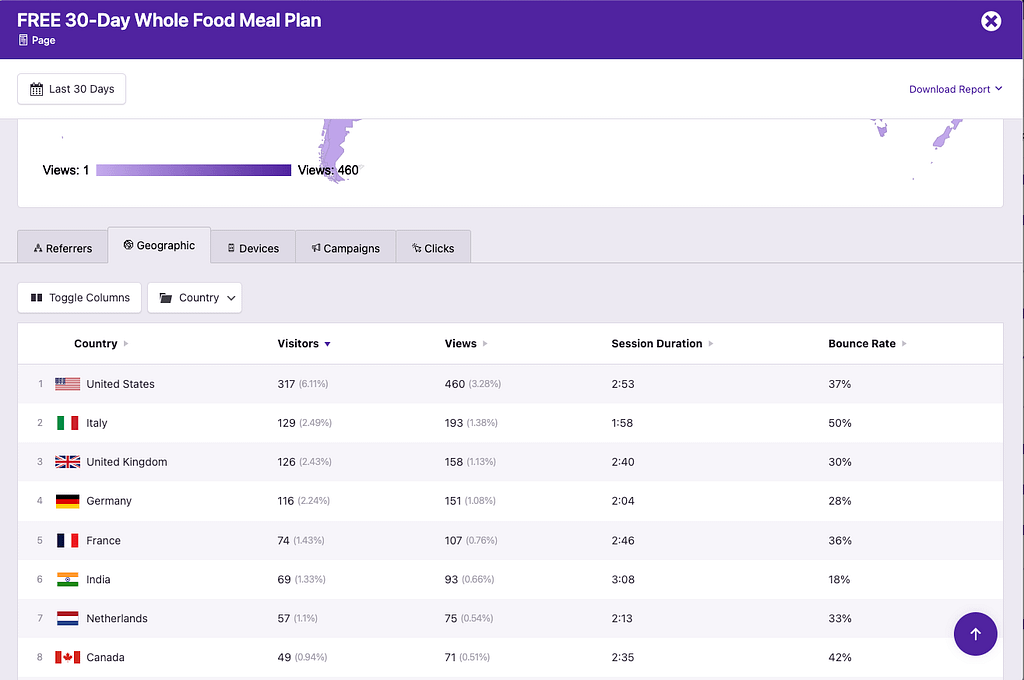The image size is (1024, 680).
Task: Click the views gradient legend bar
Action: coord(193,170)
